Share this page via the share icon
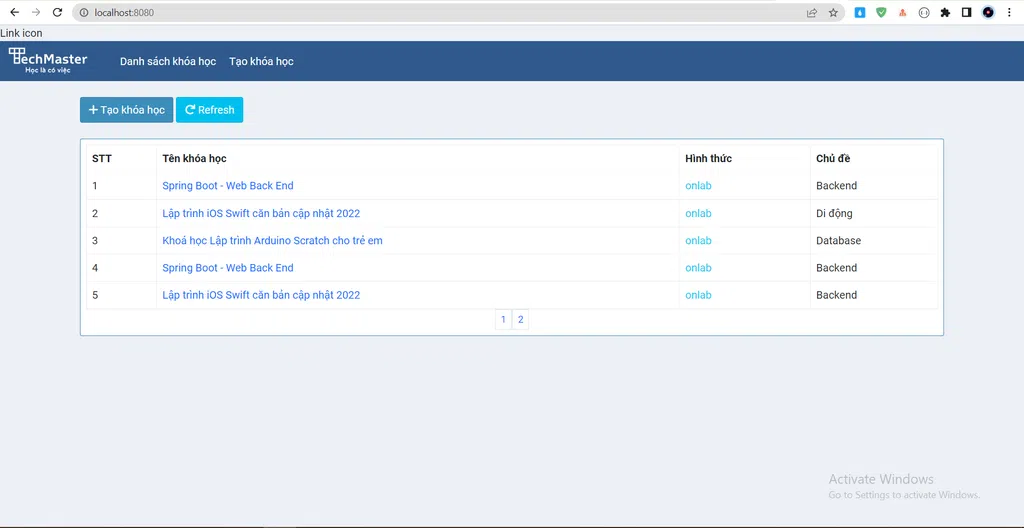Screen dimensions: 1024x528 812,12
